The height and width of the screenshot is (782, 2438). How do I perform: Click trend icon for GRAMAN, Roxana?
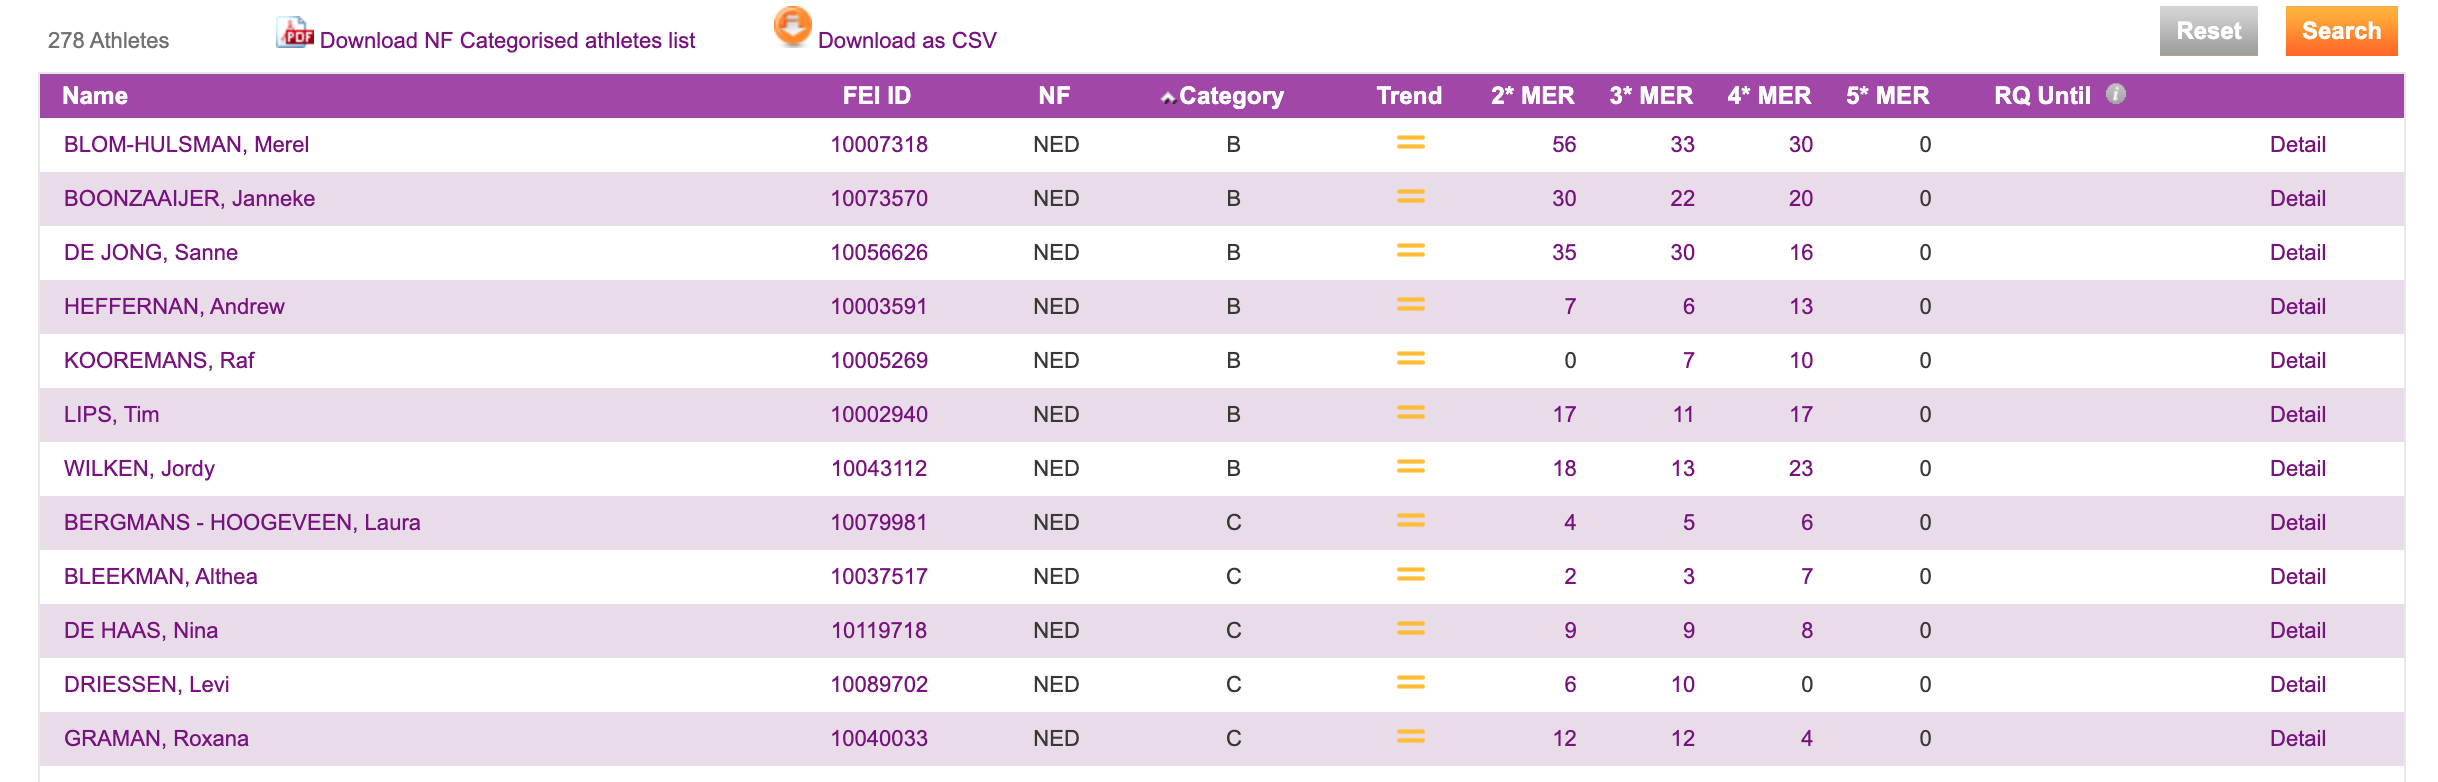click(1410, 737)
